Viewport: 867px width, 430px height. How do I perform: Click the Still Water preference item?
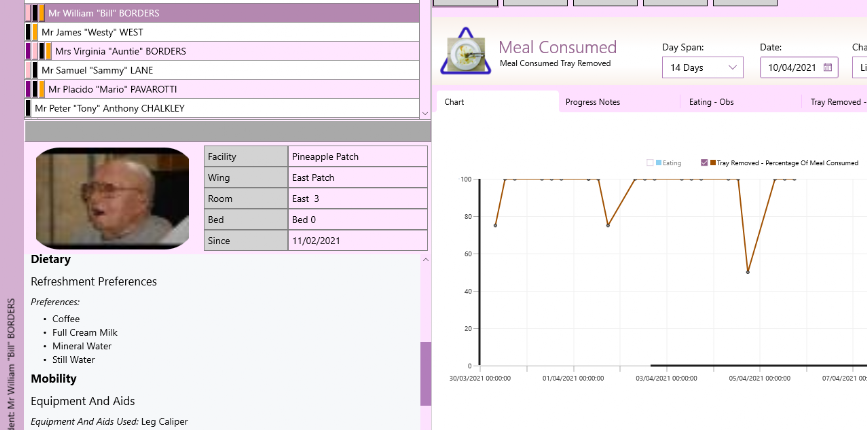74,360
